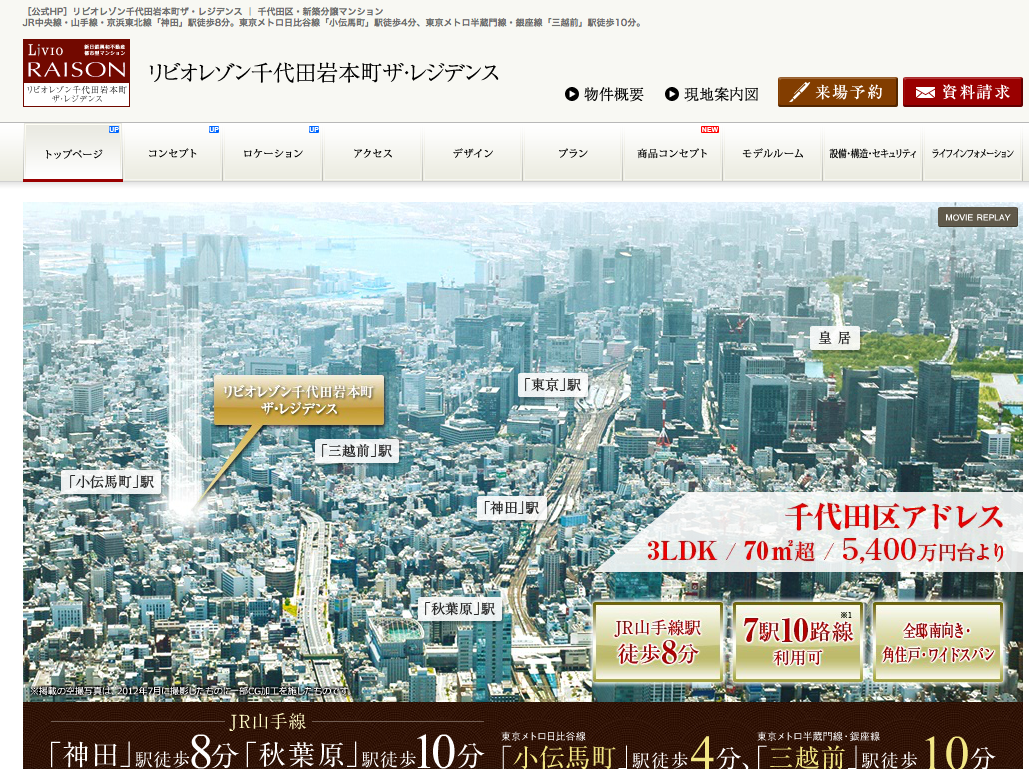This screenshot has height=769, width=1029.
Task: Click the Livio Raison logo
Action: [x=77, y=73]
